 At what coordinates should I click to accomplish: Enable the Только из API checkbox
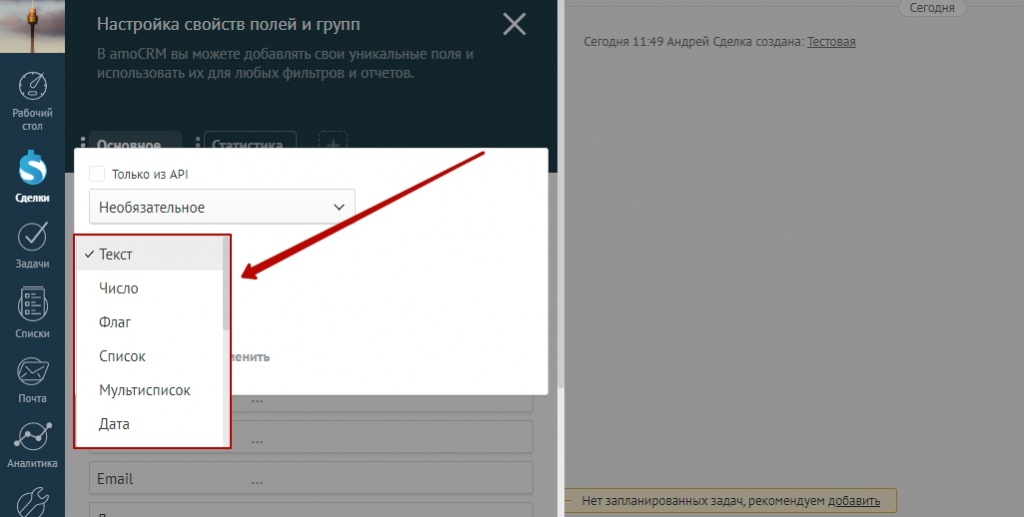(x=97, y=174)
